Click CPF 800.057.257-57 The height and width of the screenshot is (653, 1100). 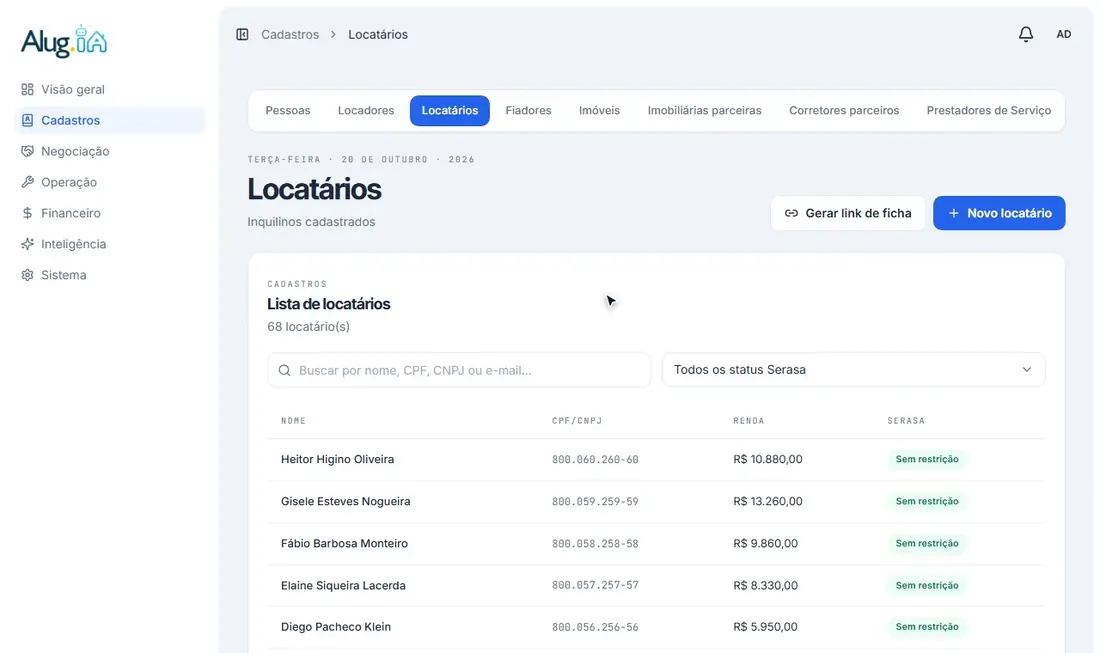click(x=595, y=585)
